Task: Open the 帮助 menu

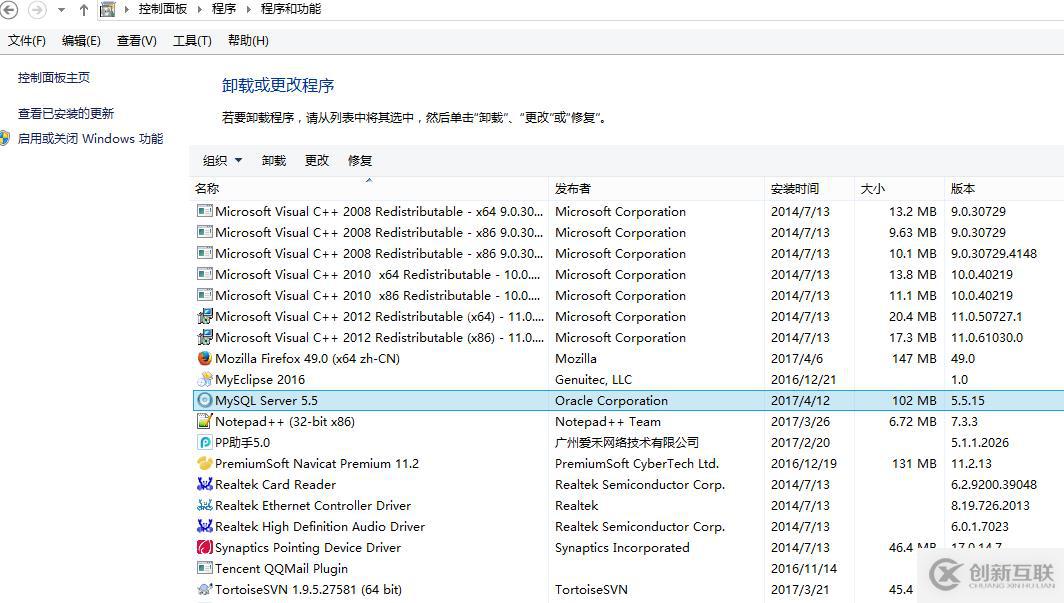Action: (x=247, y=40)
